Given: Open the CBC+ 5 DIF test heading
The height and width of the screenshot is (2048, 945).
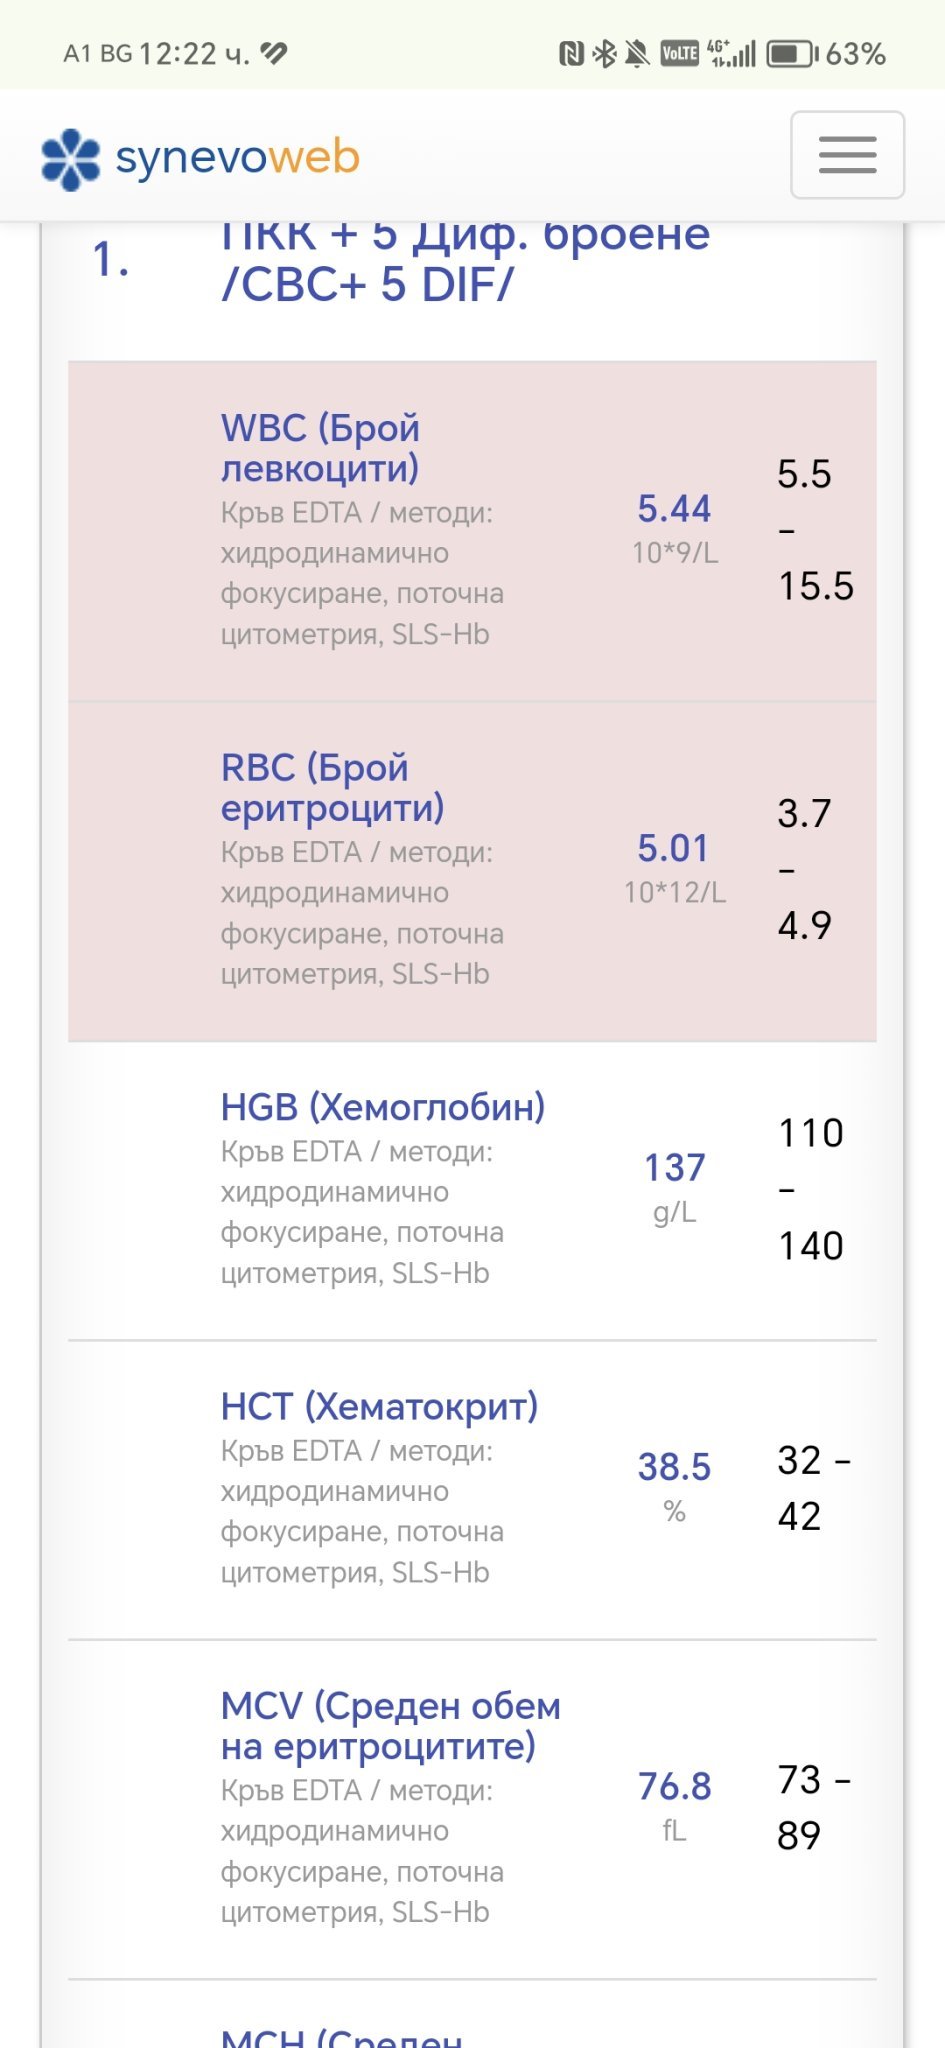Looking at the screenshot, I should pos(465,260).
